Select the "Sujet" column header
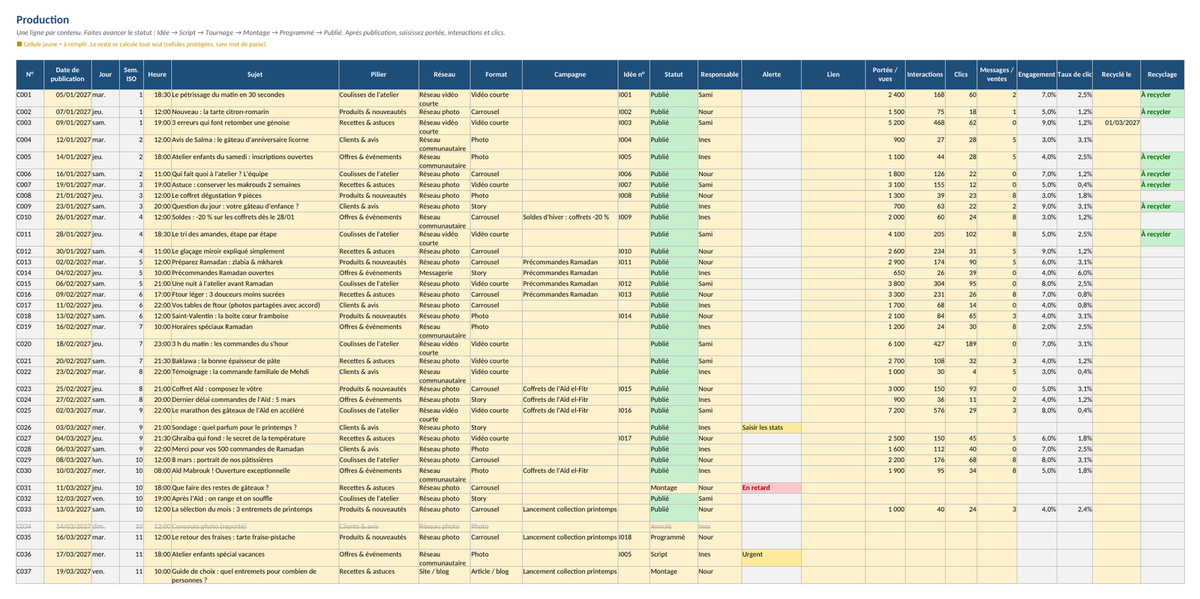This screenshot has width=1200, height=599. (x=255, y=74)
